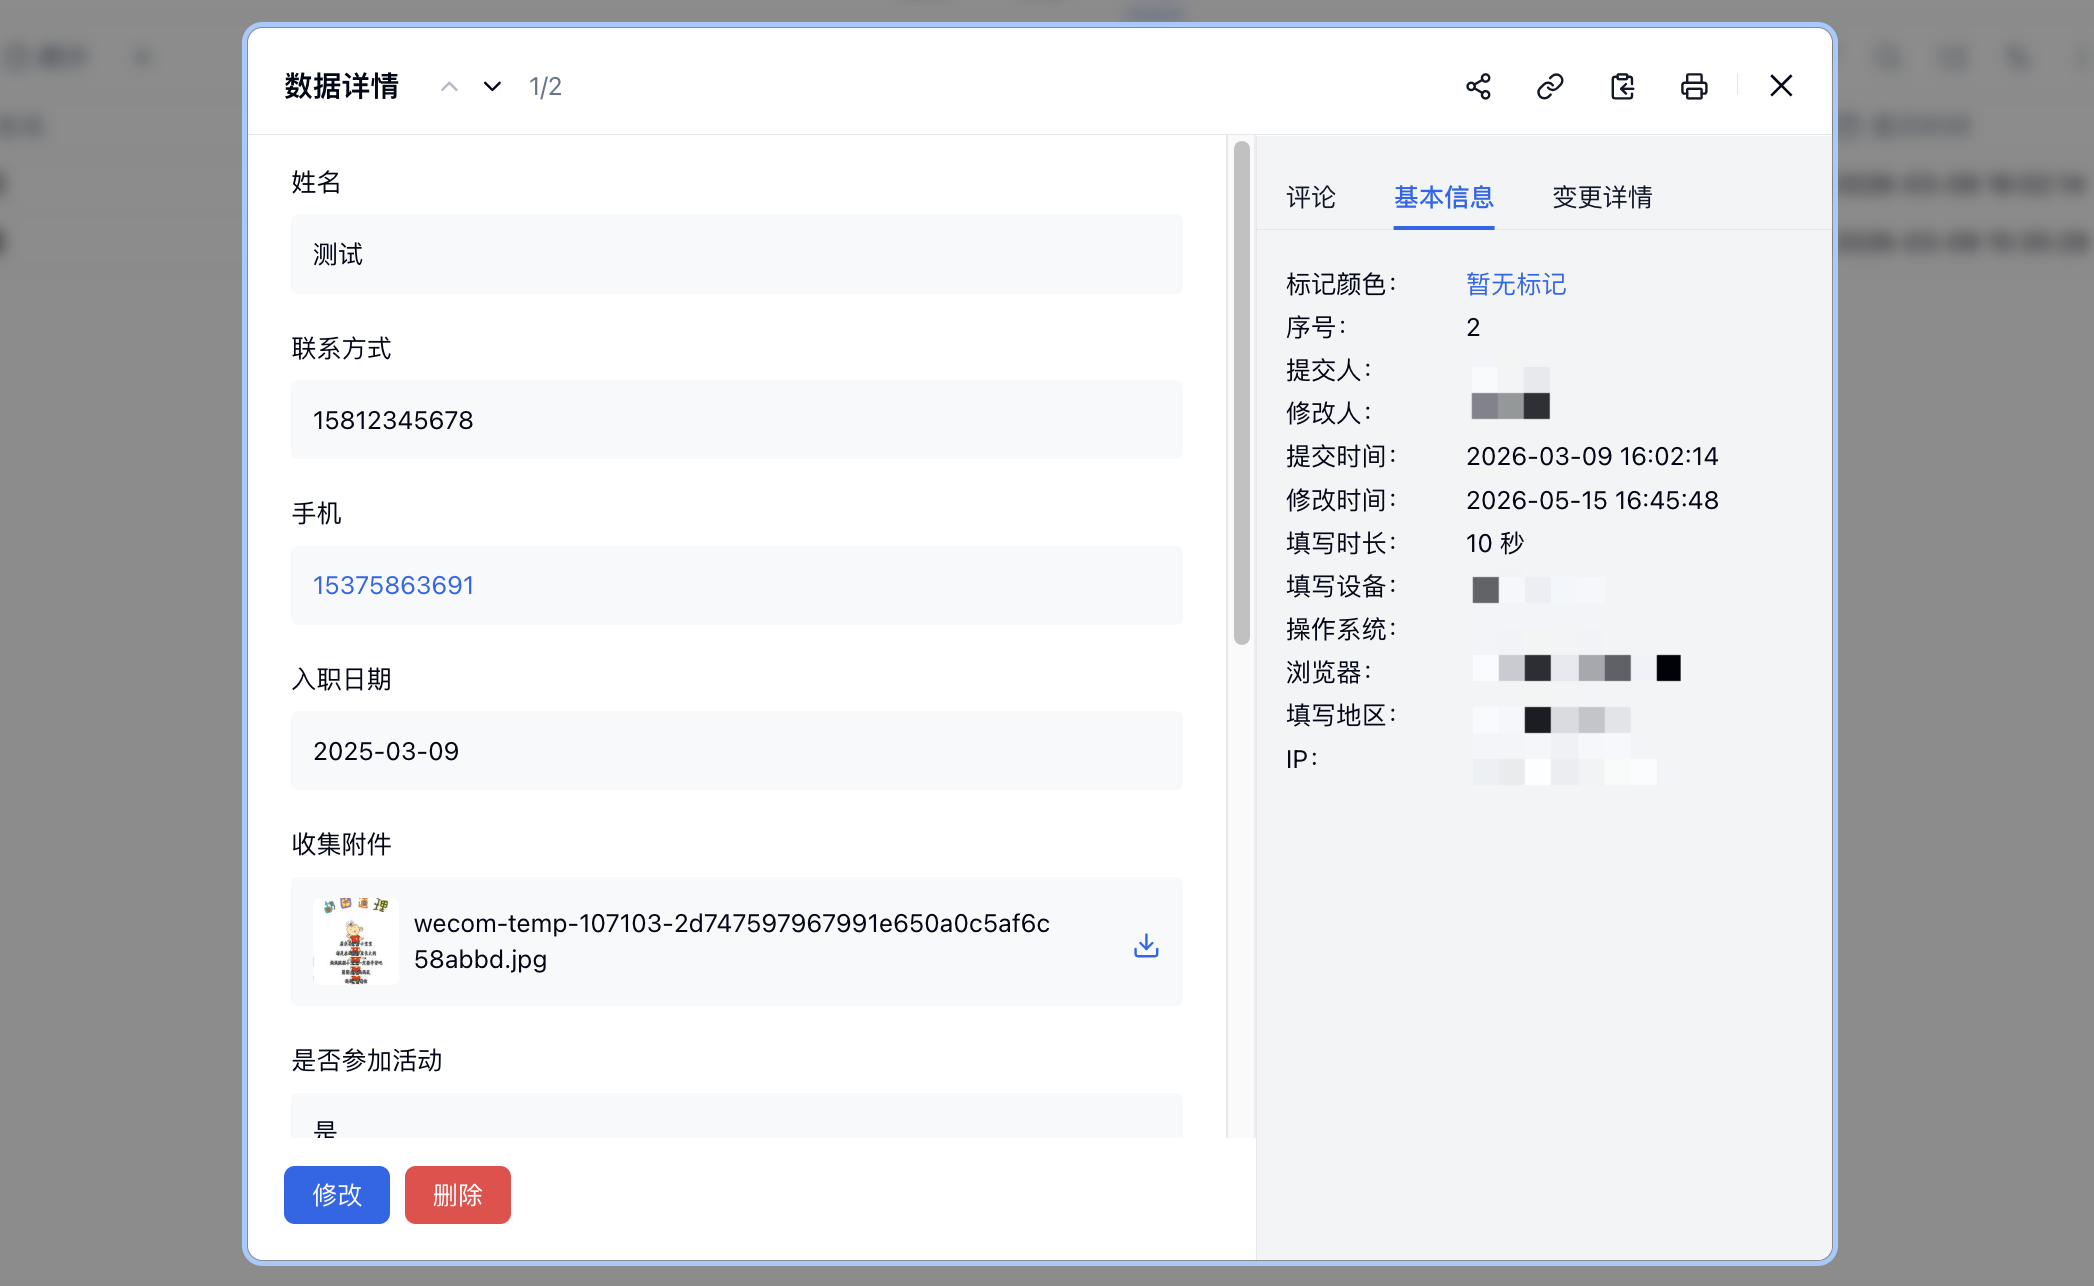
Task: Download the wecom-temp jpg attachment
Action: [1146, 945]
